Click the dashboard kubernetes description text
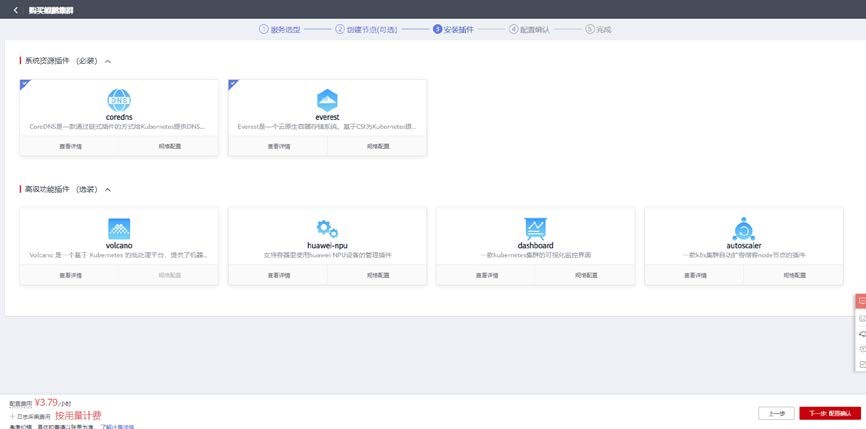The height and width of the screenshot is (429, 866). pyautogui.click(x=535, y=255)
